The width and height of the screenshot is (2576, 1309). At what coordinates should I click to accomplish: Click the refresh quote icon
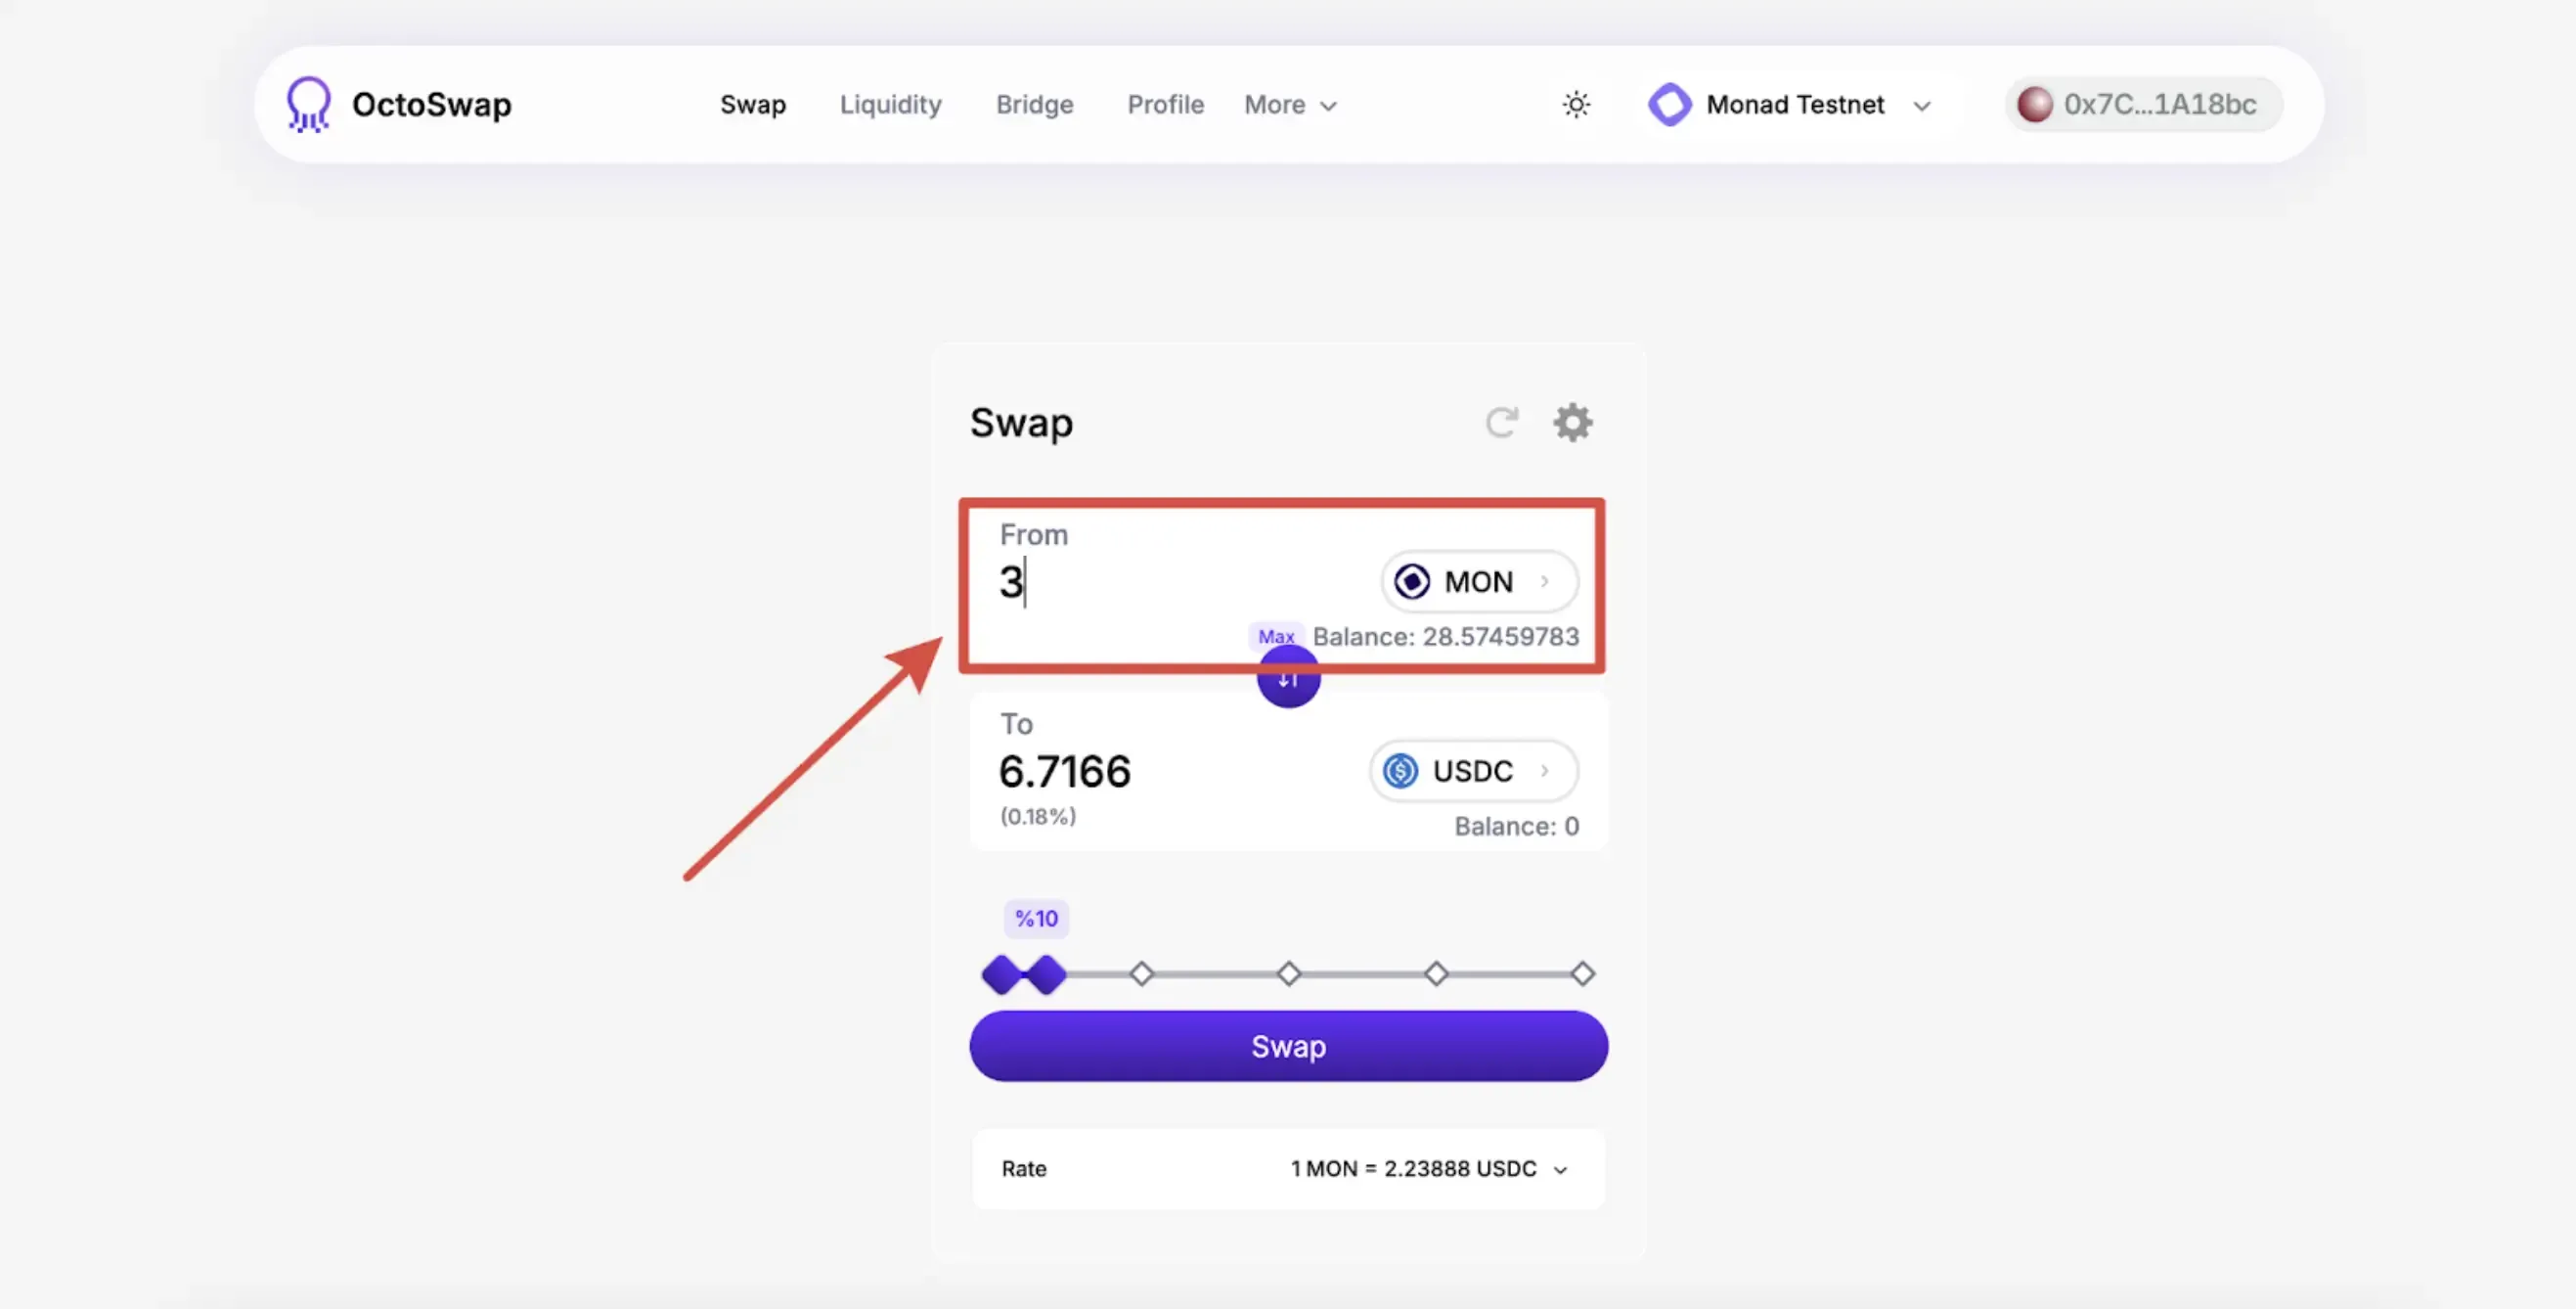(1501, 423)
